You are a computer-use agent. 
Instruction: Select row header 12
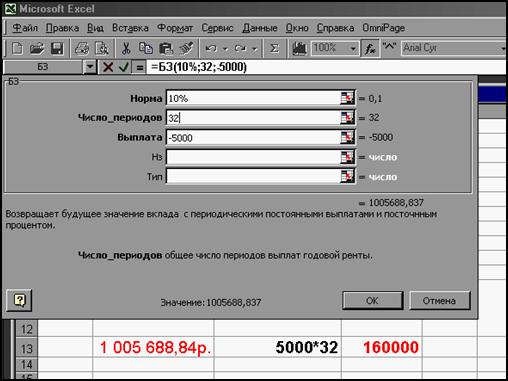click(27, 329)
